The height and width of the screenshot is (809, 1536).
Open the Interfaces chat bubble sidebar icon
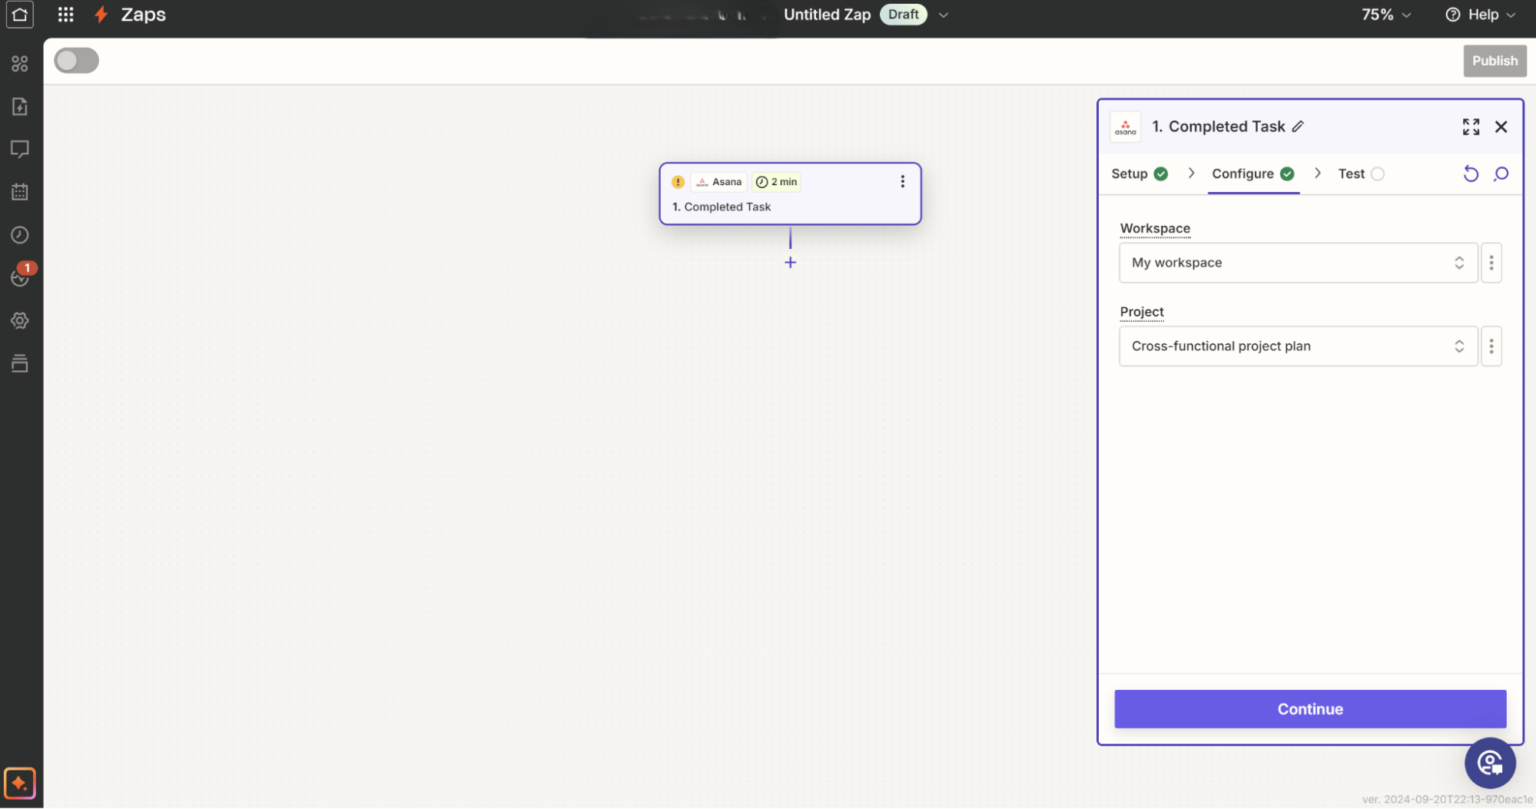[x=19, y=149]
